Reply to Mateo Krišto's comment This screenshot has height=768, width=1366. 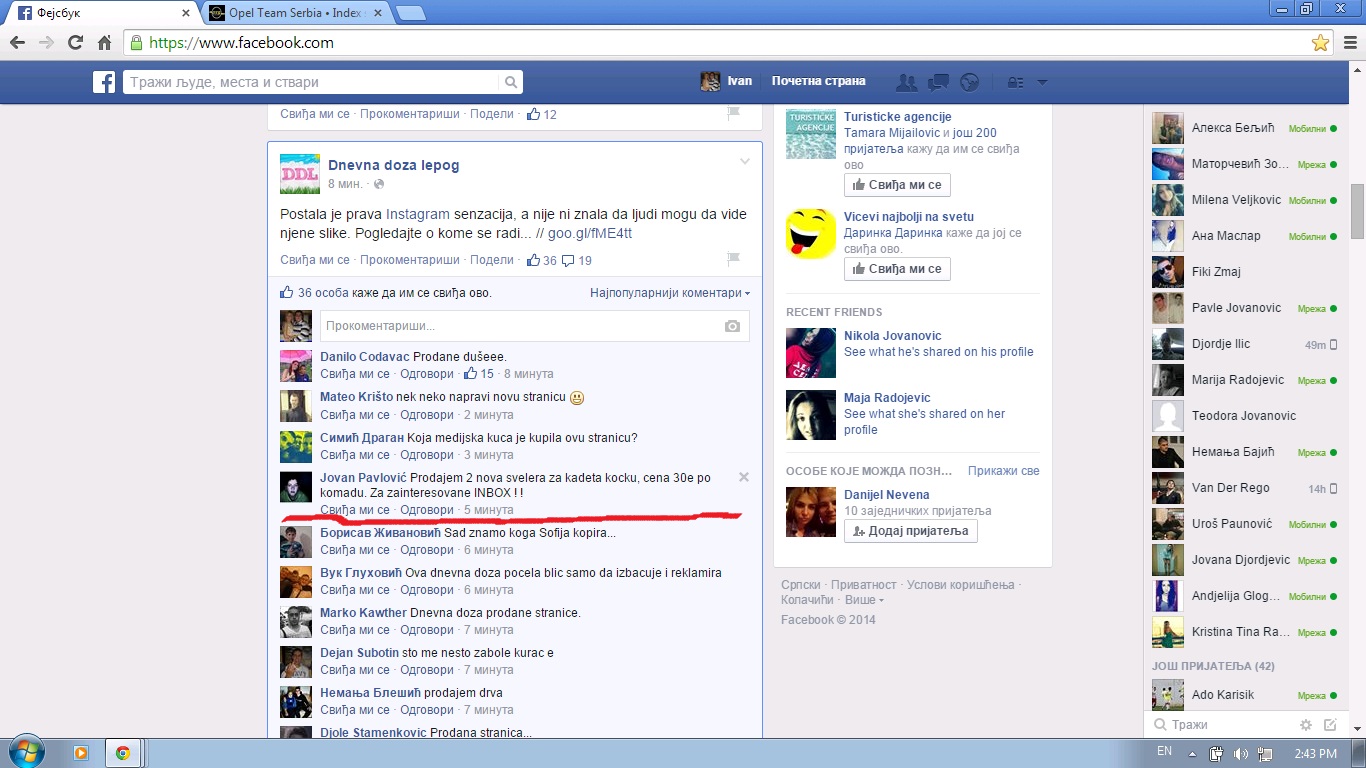[x=426, y=415]
